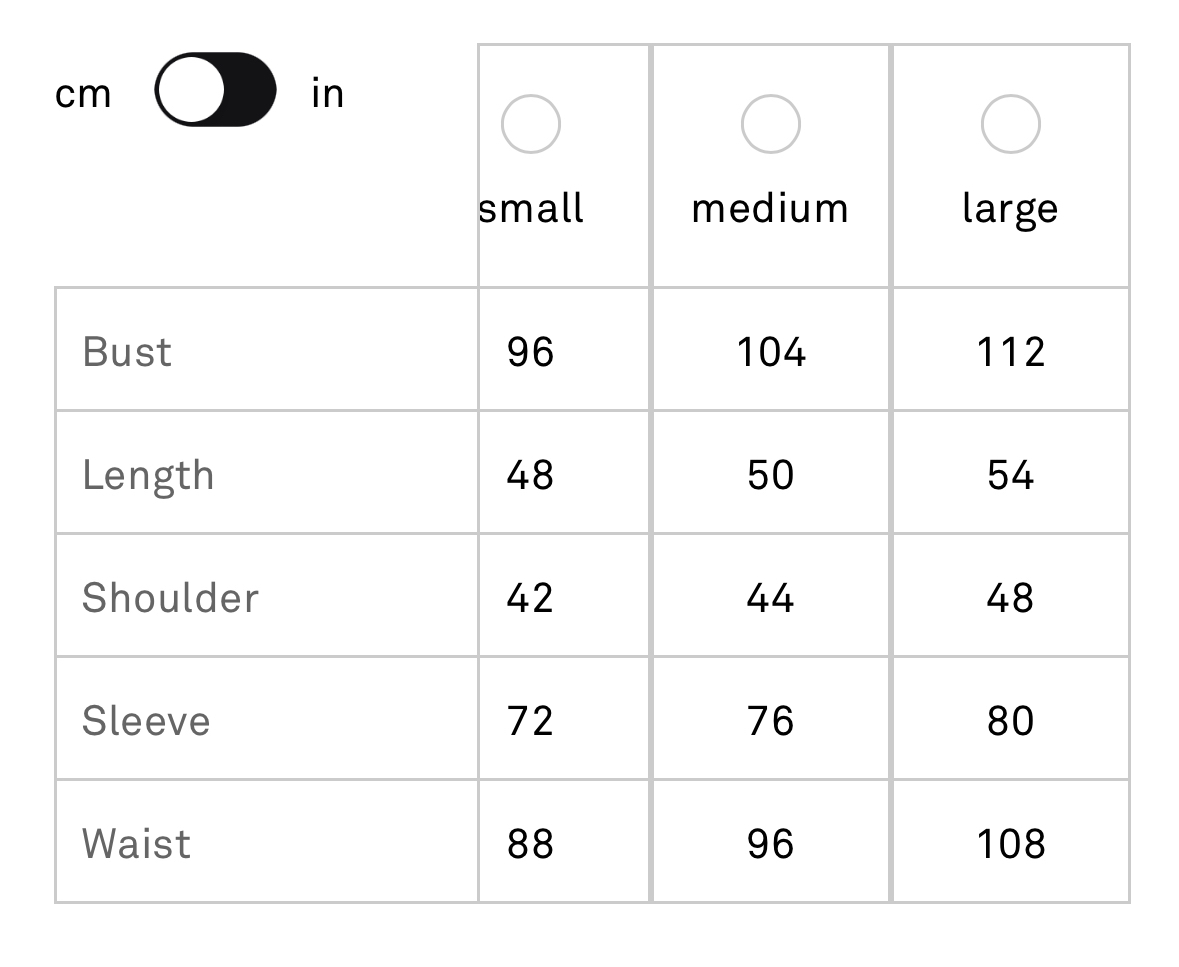Select the Length row label

point(148,476)
